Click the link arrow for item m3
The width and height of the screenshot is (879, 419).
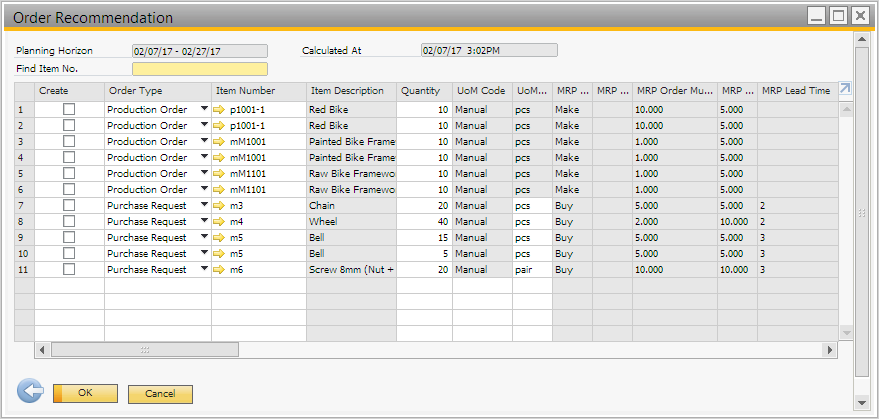(x=220, y=206)
